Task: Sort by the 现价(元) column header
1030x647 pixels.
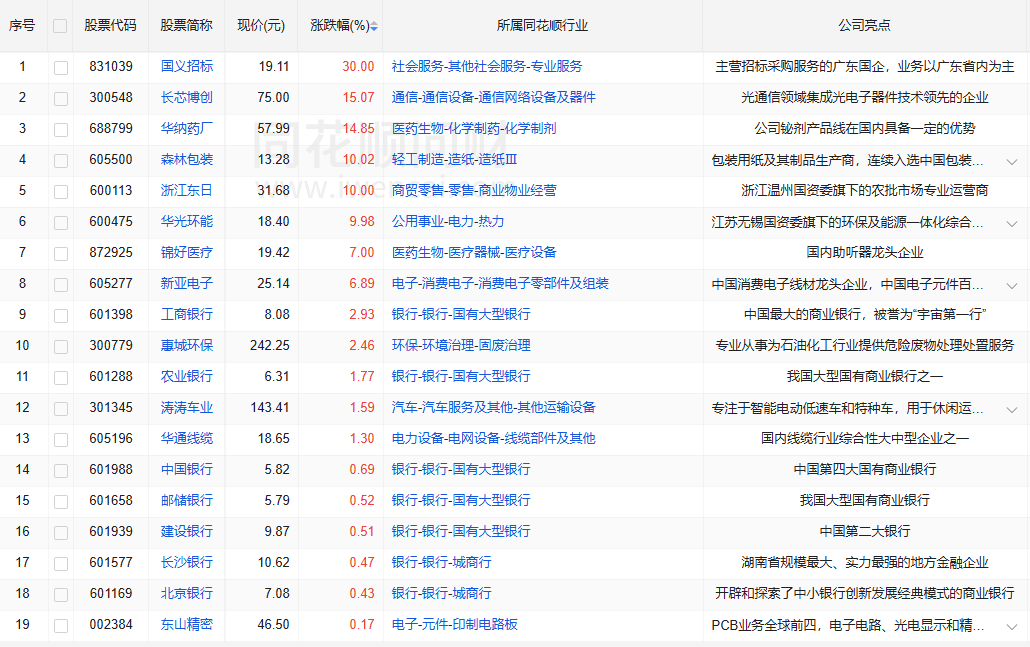Action: [x=261, y=26]
